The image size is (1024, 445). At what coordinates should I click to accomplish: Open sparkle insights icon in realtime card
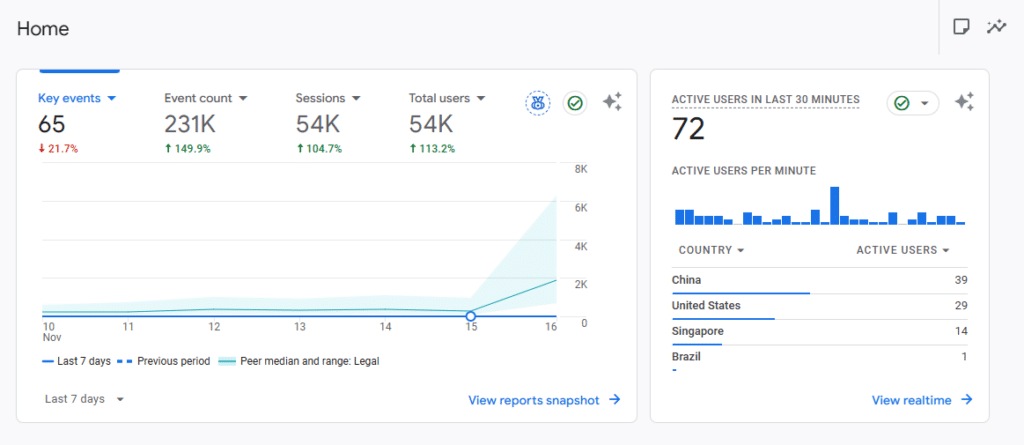tap(965, 102)
